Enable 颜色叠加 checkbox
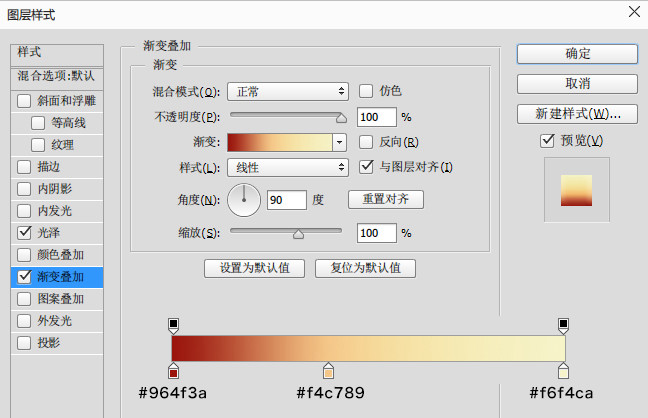Image resolution: width=648 pixels, height=418 pixels. pos(24,255)
